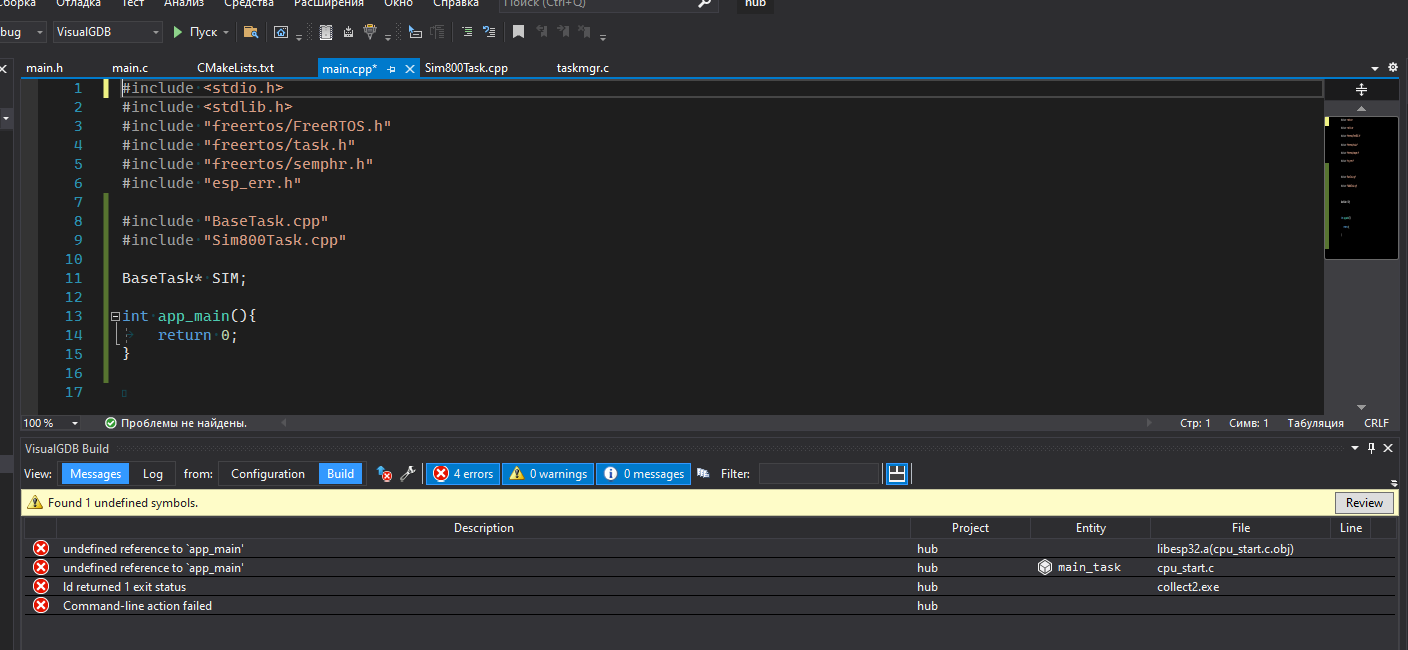Open the 100 % zoom dropdown
This screenshot has height=650, width=1408.
tap(74, 424)
